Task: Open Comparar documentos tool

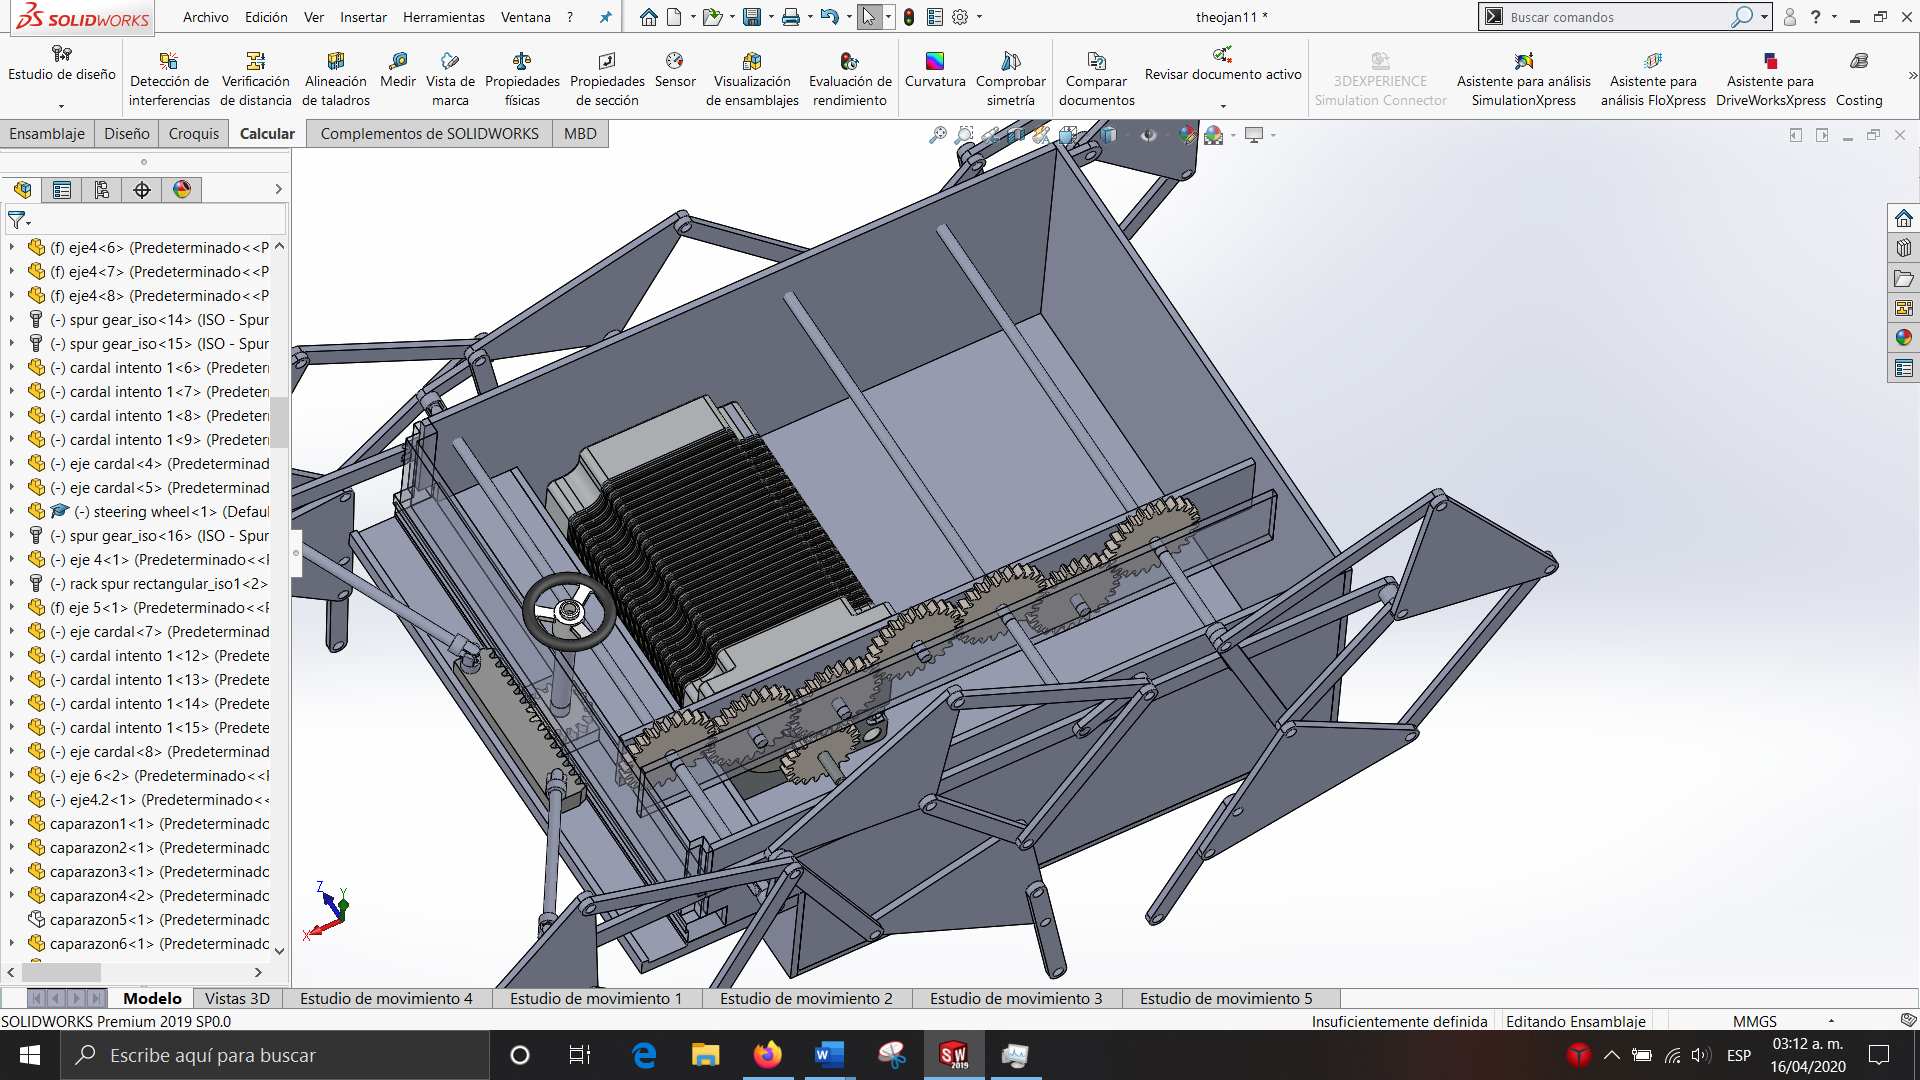Action: pos(1097,79)
